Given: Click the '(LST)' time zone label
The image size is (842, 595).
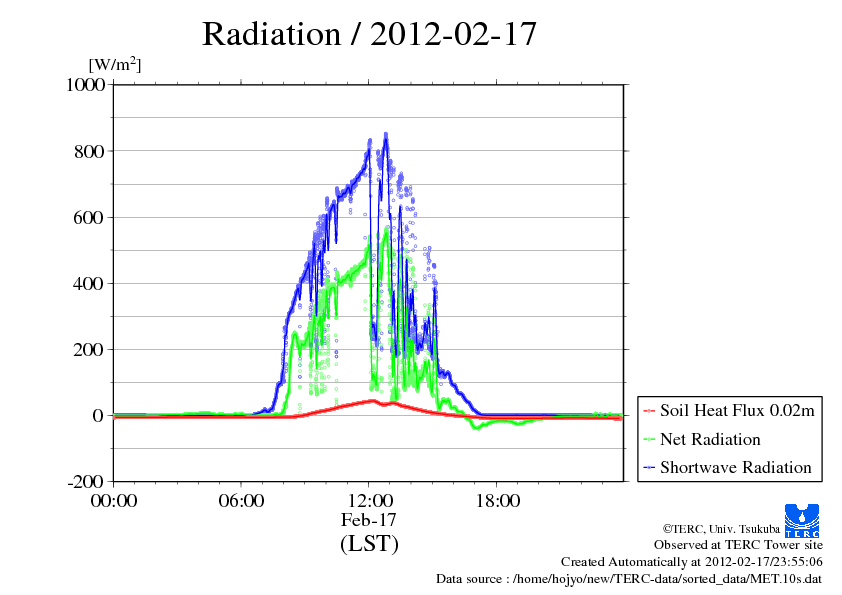Looking at the screenshot, I should tap(369, 543).
